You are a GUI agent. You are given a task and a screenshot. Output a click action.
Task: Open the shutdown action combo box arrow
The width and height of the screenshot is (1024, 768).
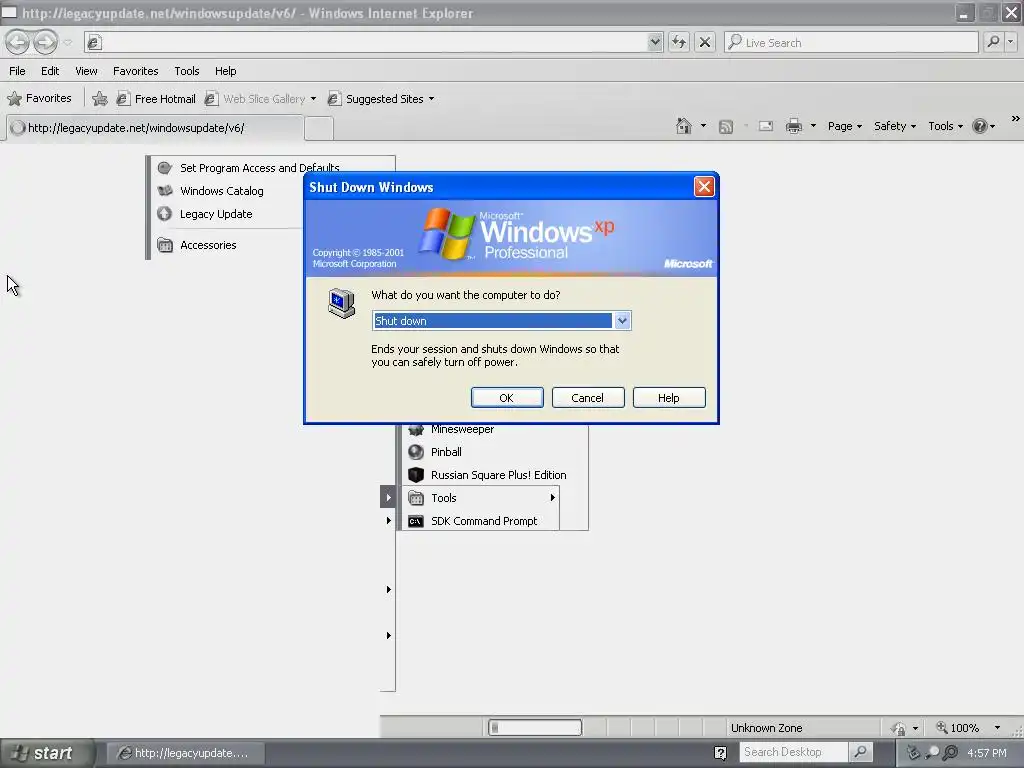pyautogui.click(x=622, y=321)
